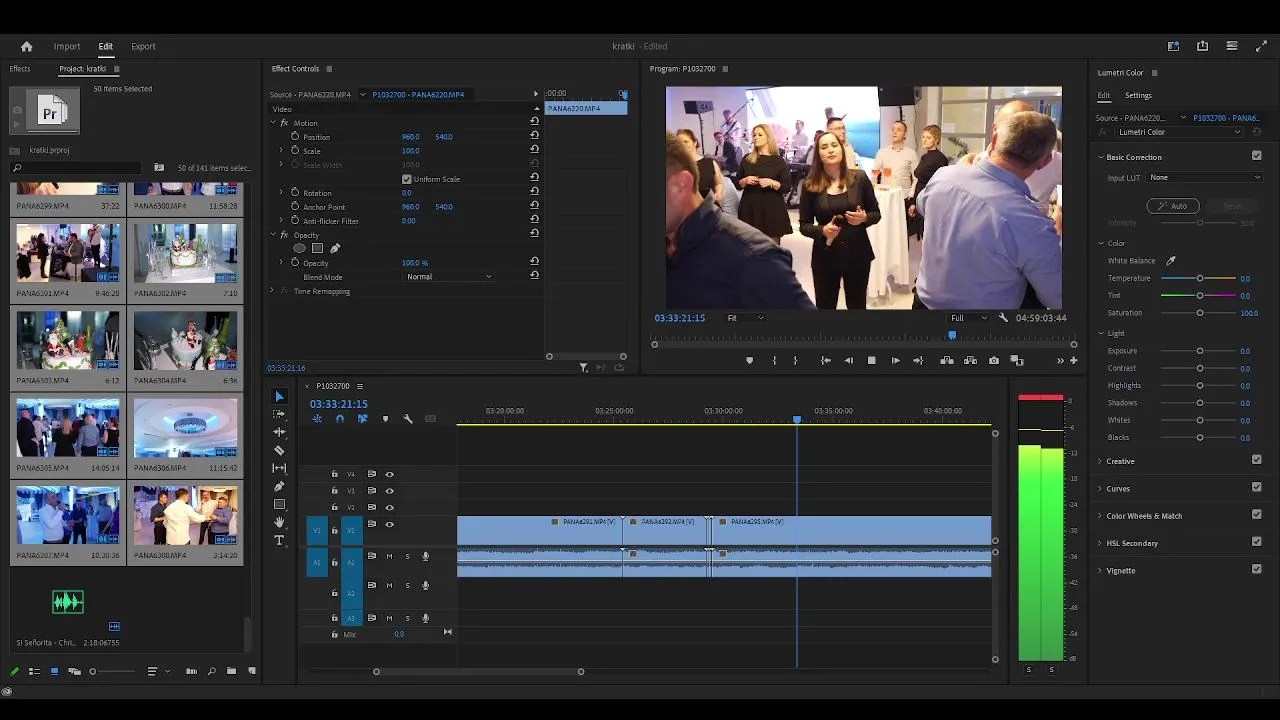Open Settings tab in Lumetri Color

tap(1138, 95)
